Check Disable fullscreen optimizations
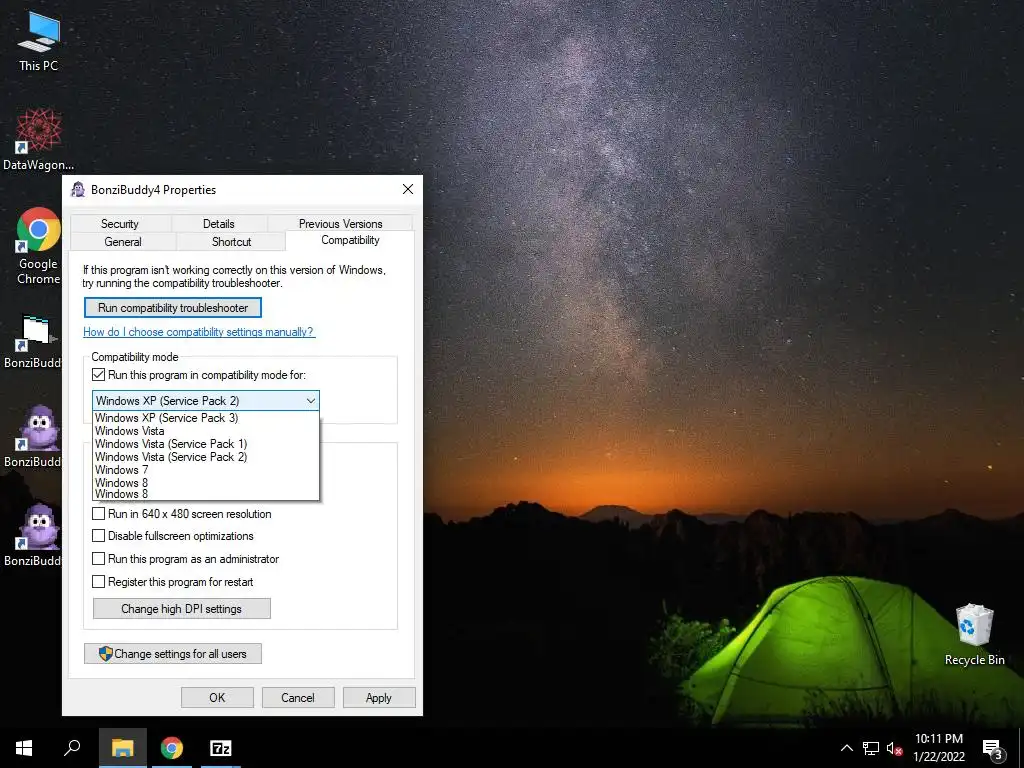Image resolution: width=1024 pixels, height=768 pixels. tap(99, 536)
